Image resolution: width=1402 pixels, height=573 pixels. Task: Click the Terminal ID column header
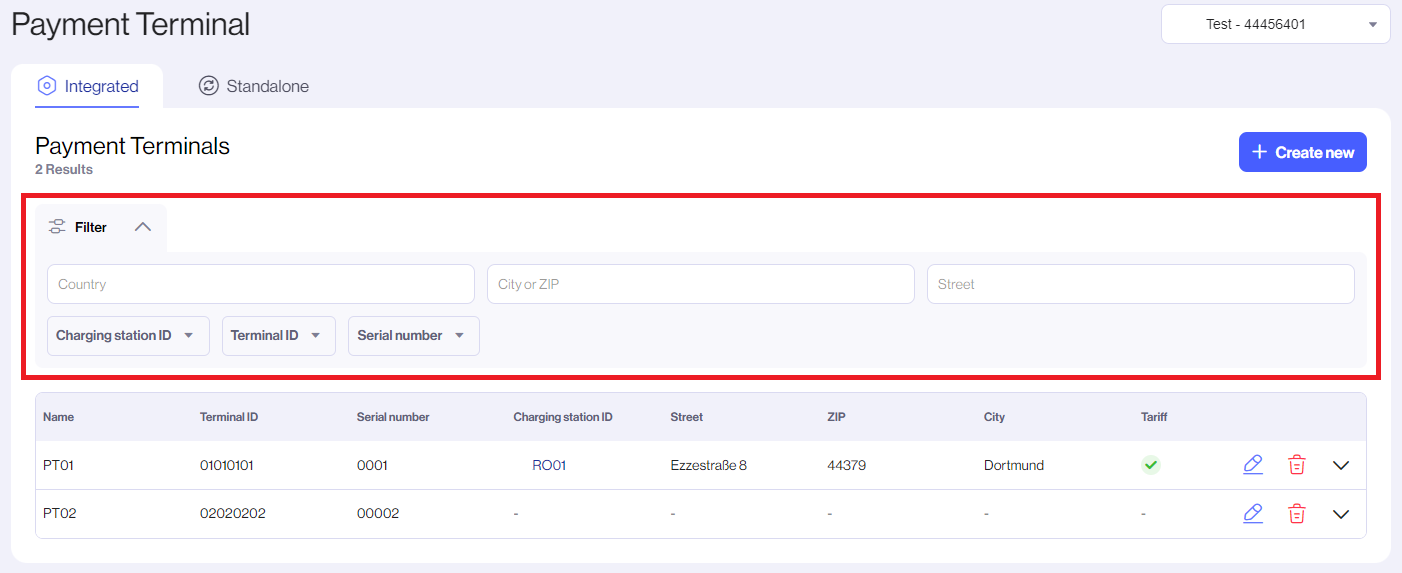click(x=229, y=417)
